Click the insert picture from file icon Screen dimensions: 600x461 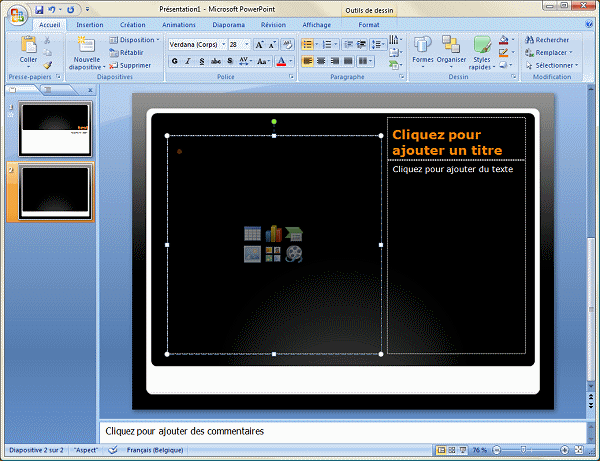pos(252,254)
